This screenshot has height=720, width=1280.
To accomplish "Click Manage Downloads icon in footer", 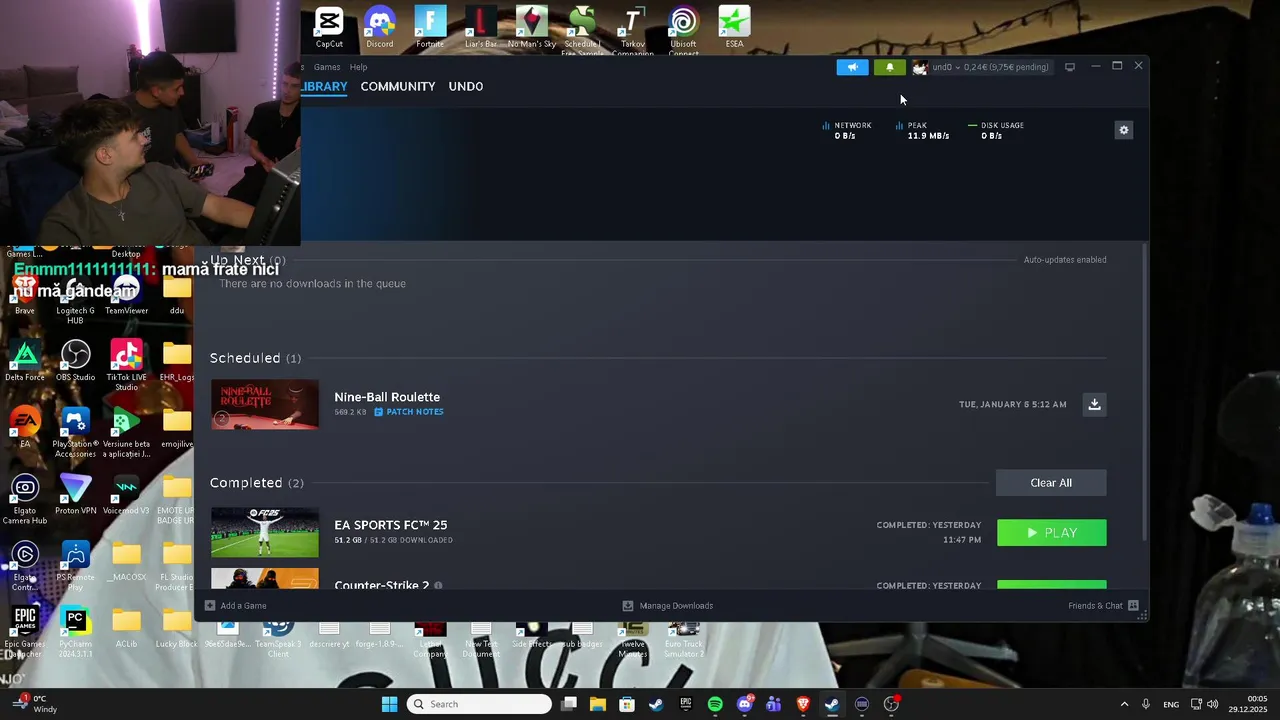I will tap(628, 605).
